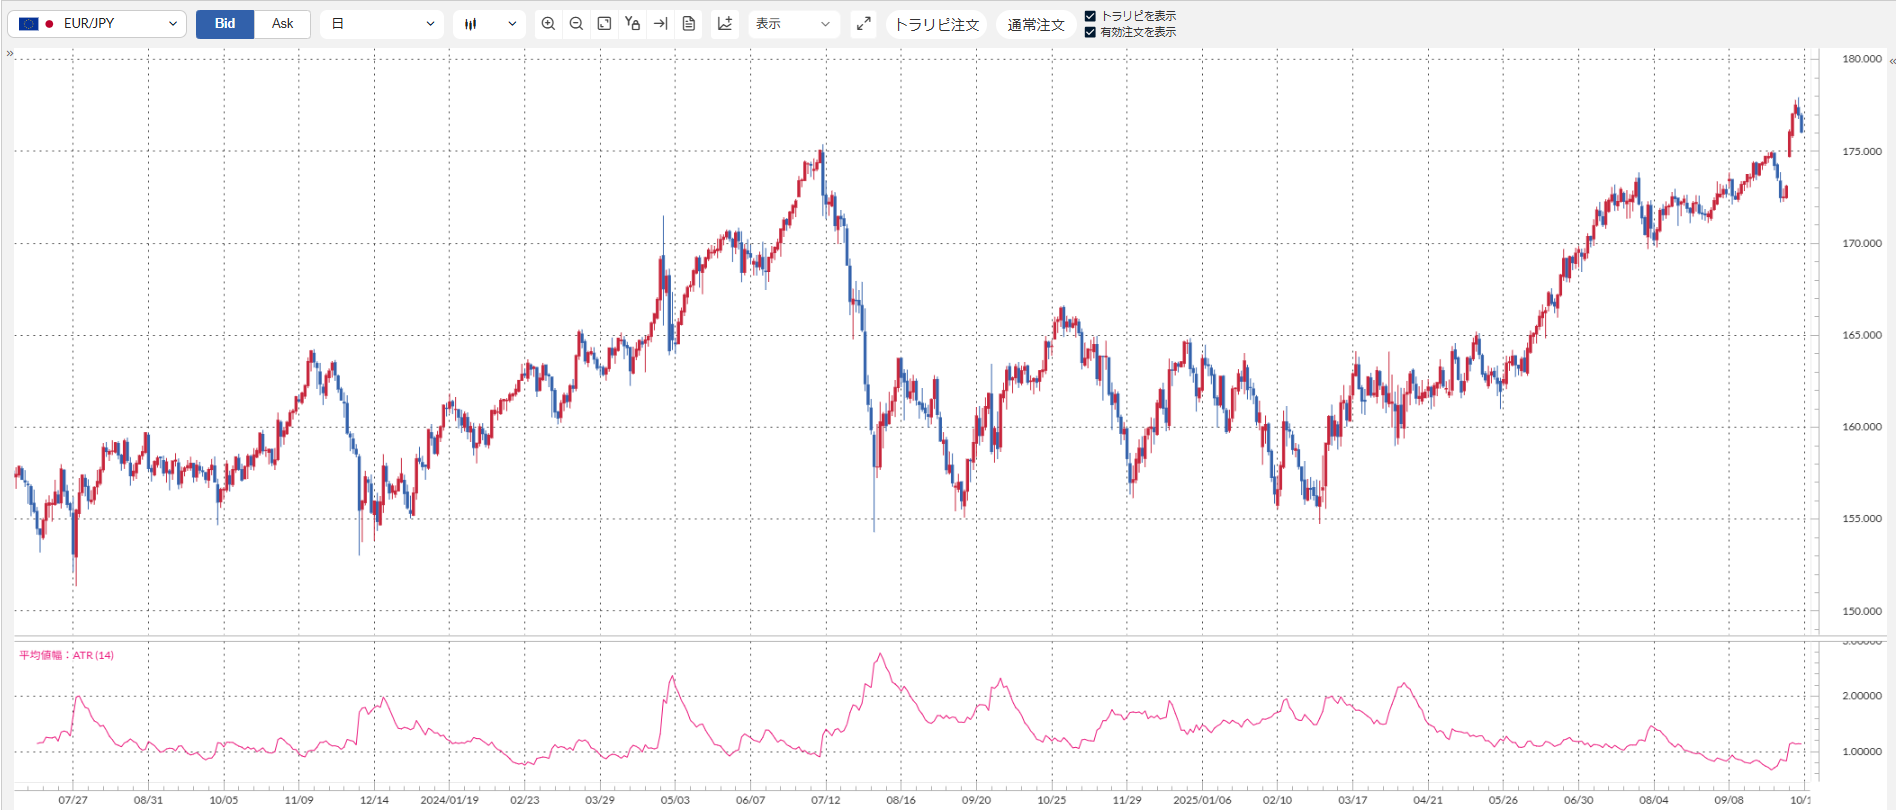Image resolution: width=1896 pixels, height=810 pixels.
Task: Switch price display to Bid
Action: point(225,24)
